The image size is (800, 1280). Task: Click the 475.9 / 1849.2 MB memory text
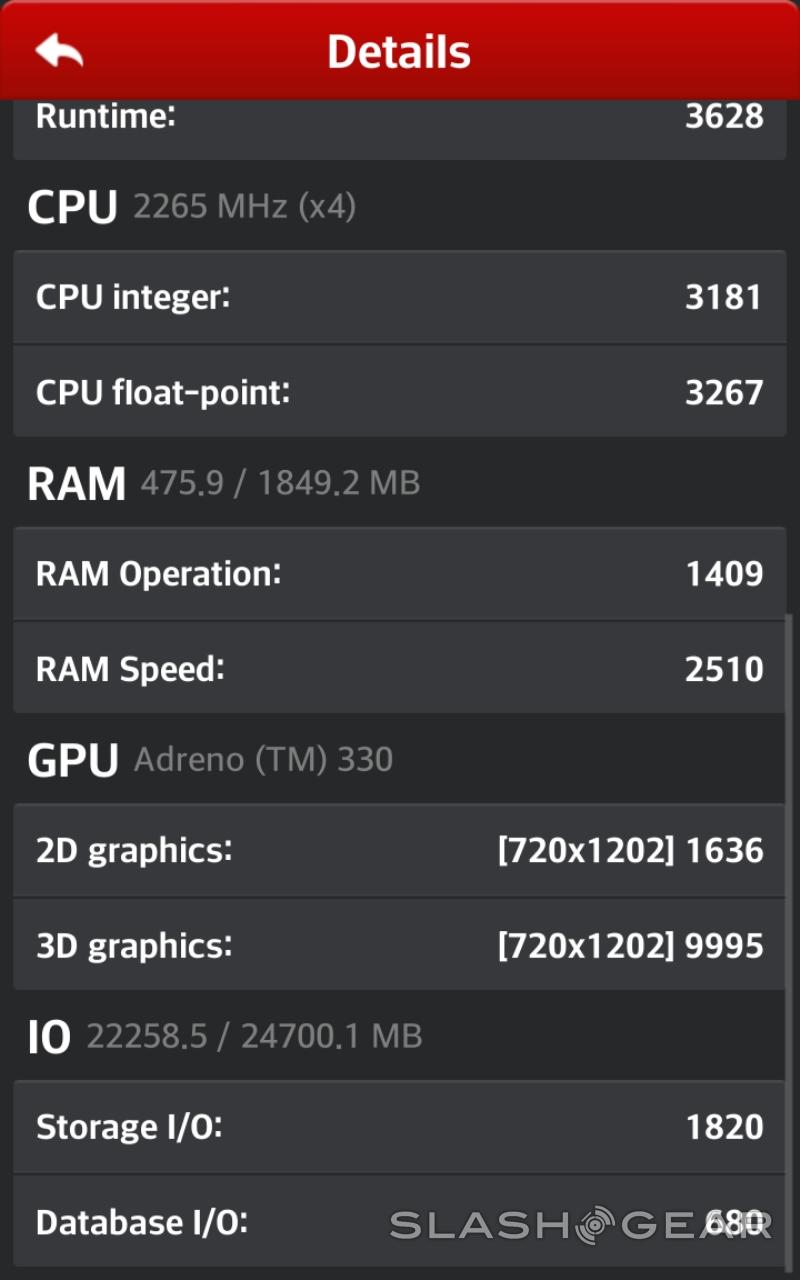pyautogui.click(x=280, y=484)
